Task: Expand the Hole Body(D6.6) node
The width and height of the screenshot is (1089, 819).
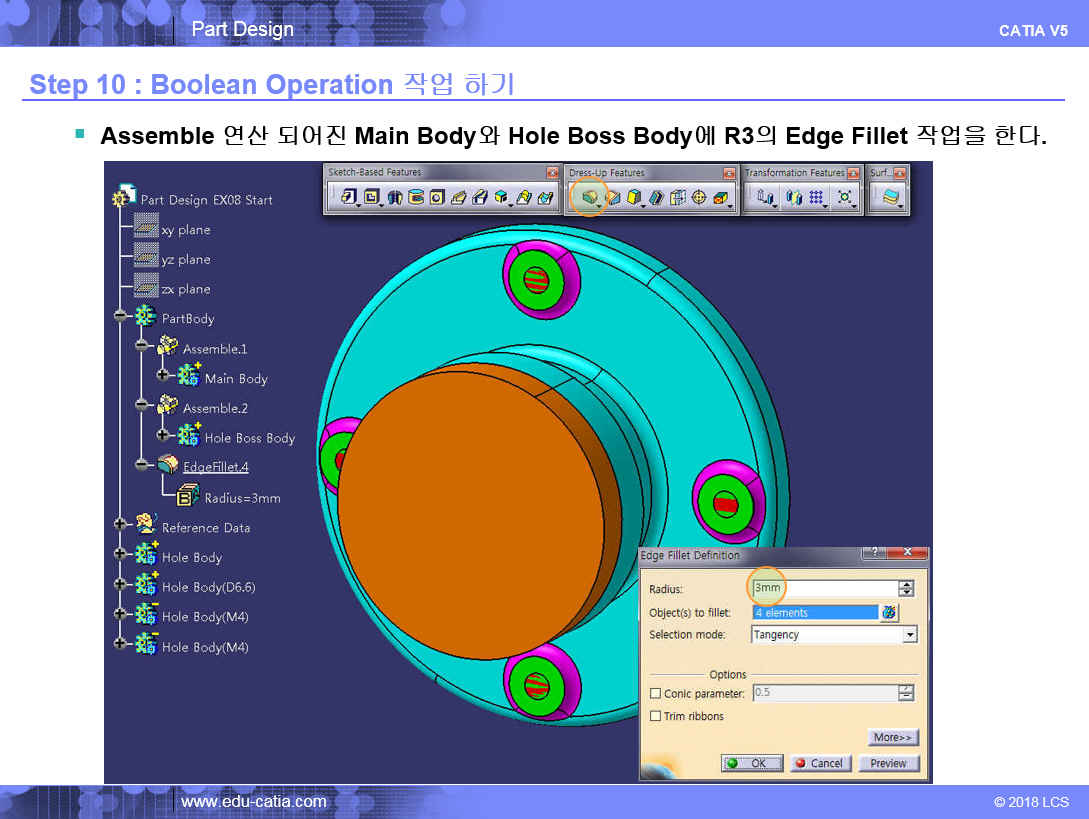Action: click(121, 587)
